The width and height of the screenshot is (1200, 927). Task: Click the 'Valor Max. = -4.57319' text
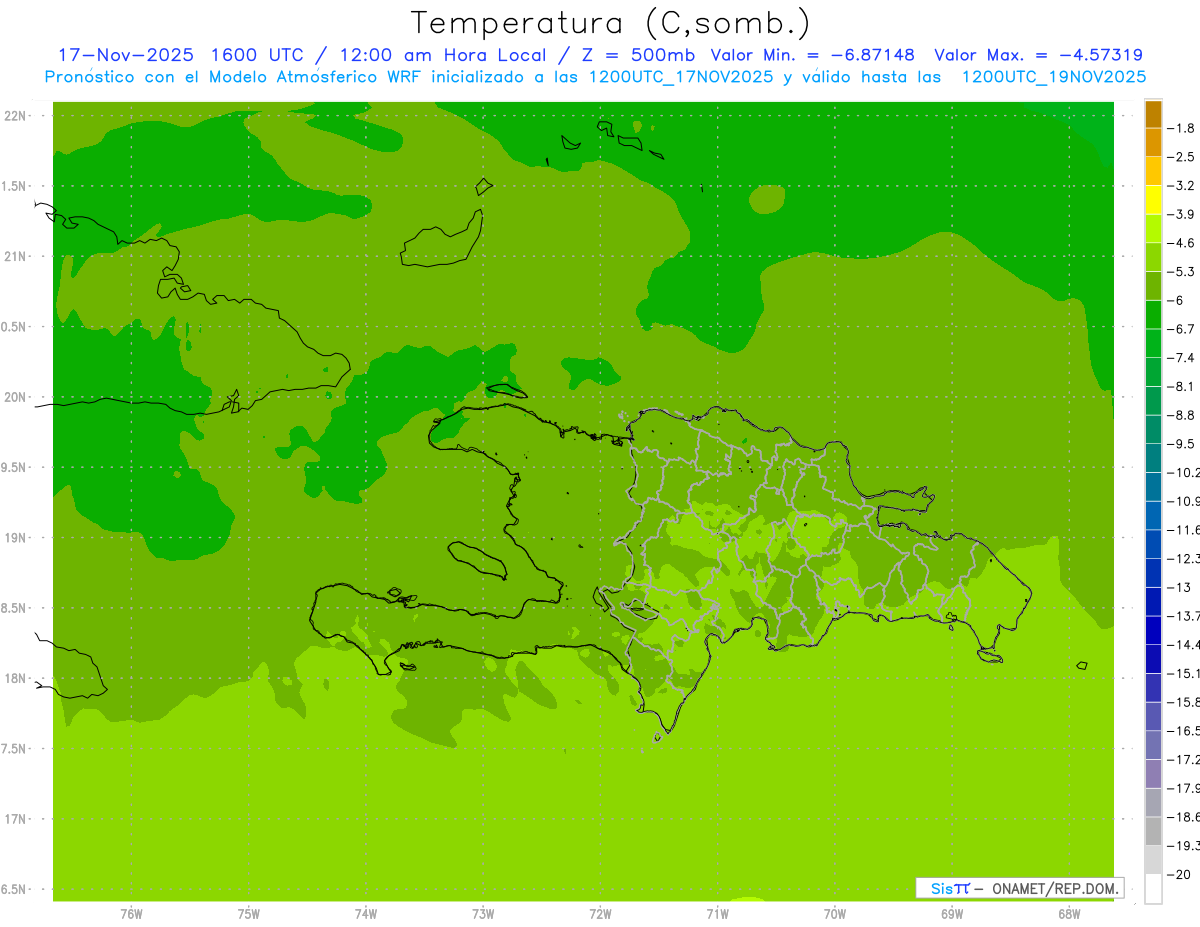(1038, 55)
